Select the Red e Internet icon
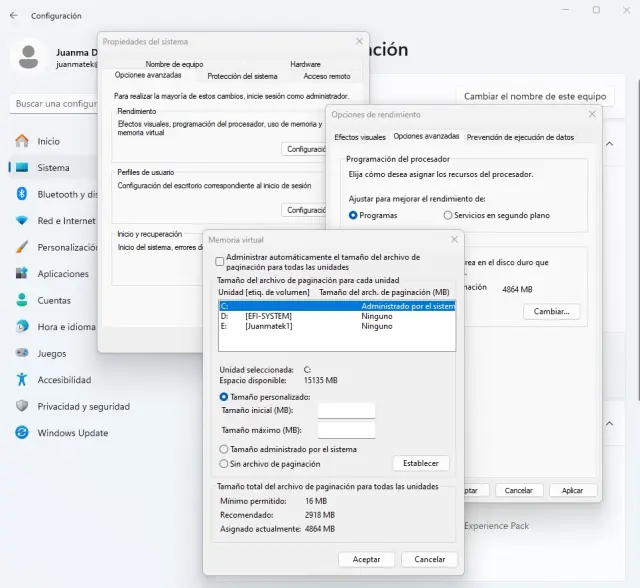The height and width of the screenshot is (588, 640). tap(21, 220)
